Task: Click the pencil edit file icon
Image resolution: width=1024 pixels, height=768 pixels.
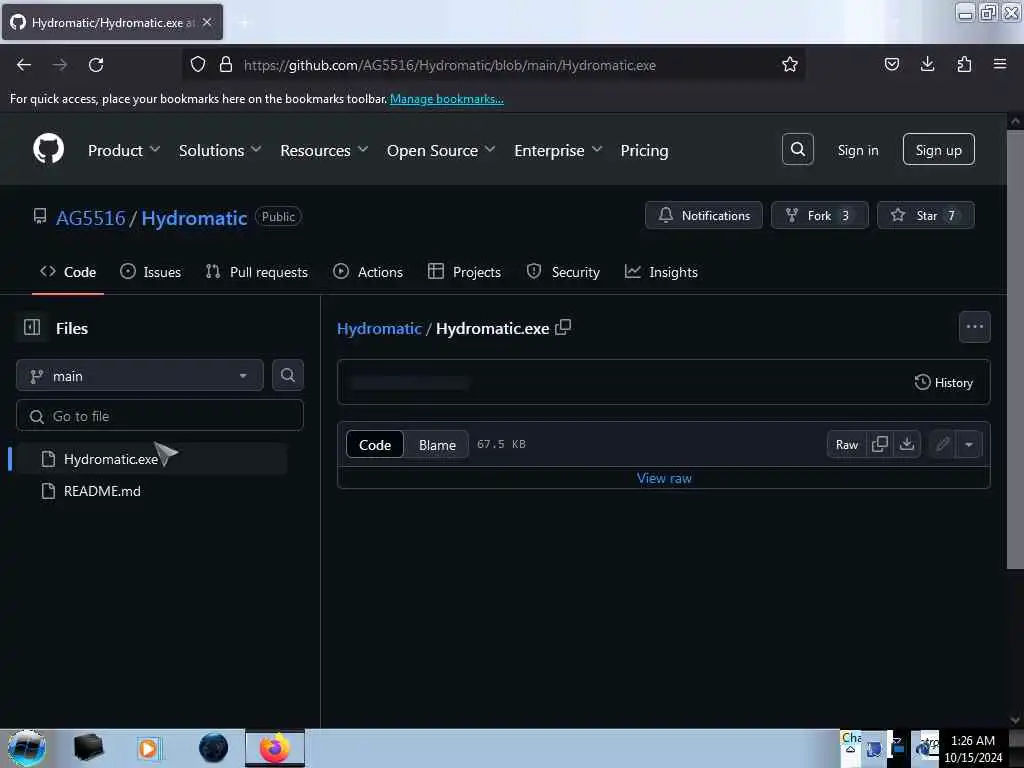Action: coord(942,445)
